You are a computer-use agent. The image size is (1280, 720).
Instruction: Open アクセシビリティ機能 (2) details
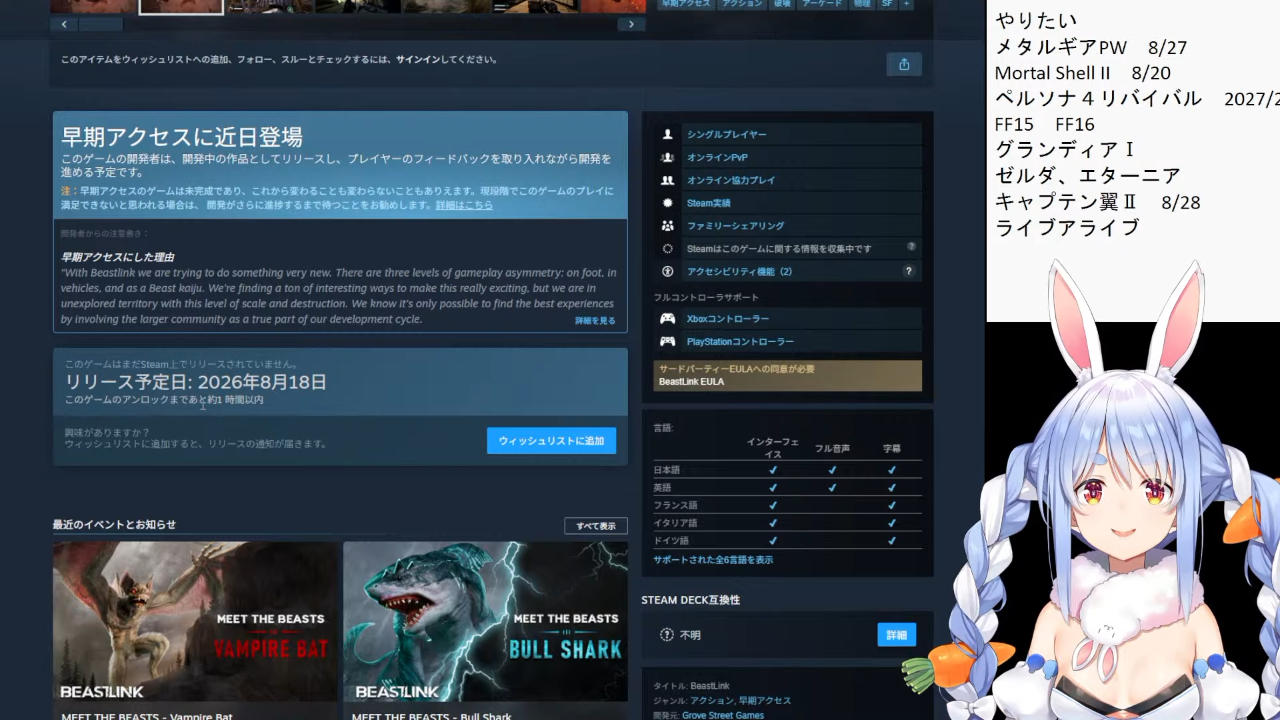click(739, 271)
